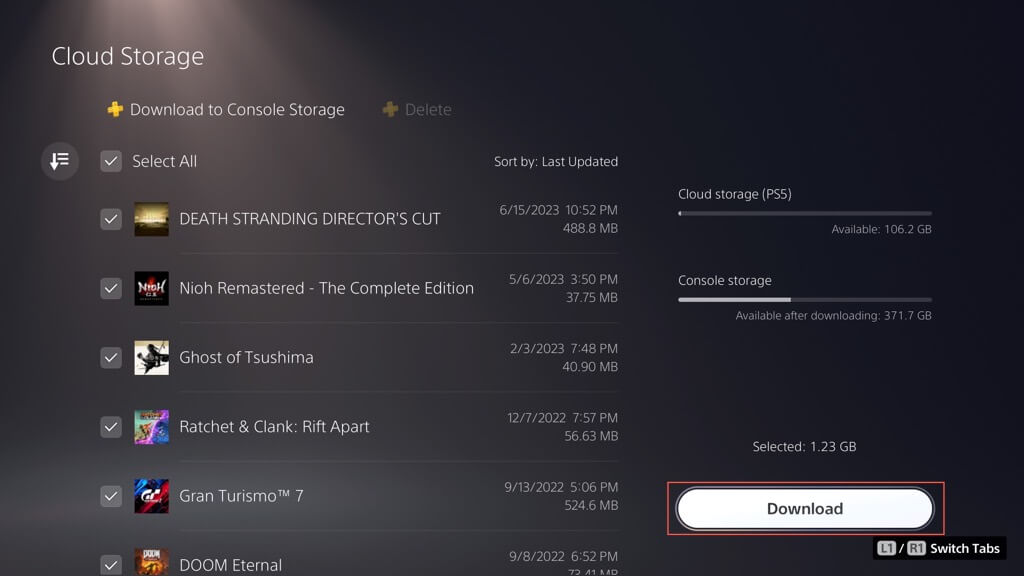
Task: Click the Death Stranding game thumbnail
Action: tap(151, 219)
